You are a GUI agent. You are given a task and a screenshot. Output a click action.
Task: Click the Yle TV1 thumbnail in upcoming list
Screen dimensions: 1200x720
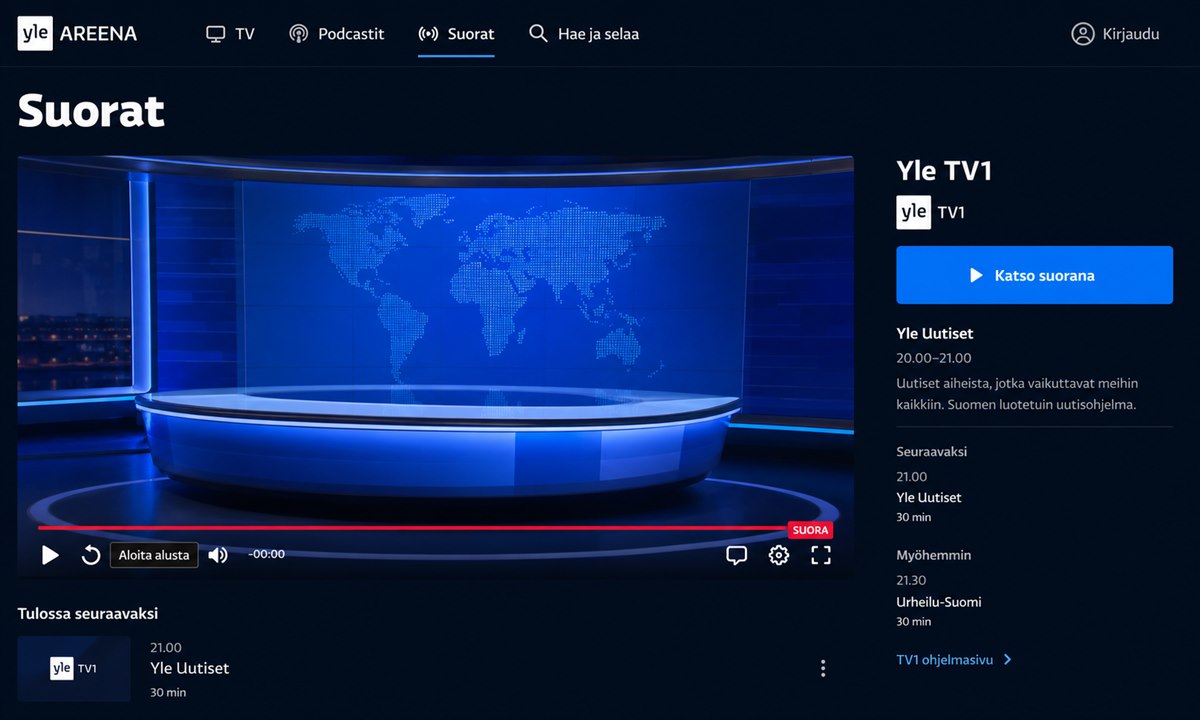pyautogui.click(x=74, y=668)
